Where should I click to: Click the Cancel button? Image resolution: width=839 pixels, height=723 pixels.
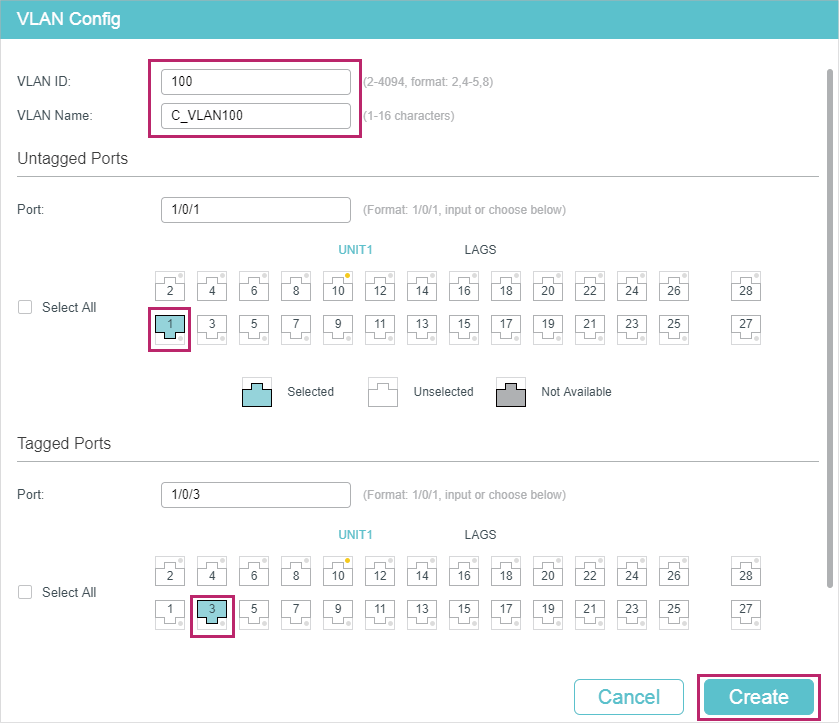pyautogui.click(x=629, y=697)
